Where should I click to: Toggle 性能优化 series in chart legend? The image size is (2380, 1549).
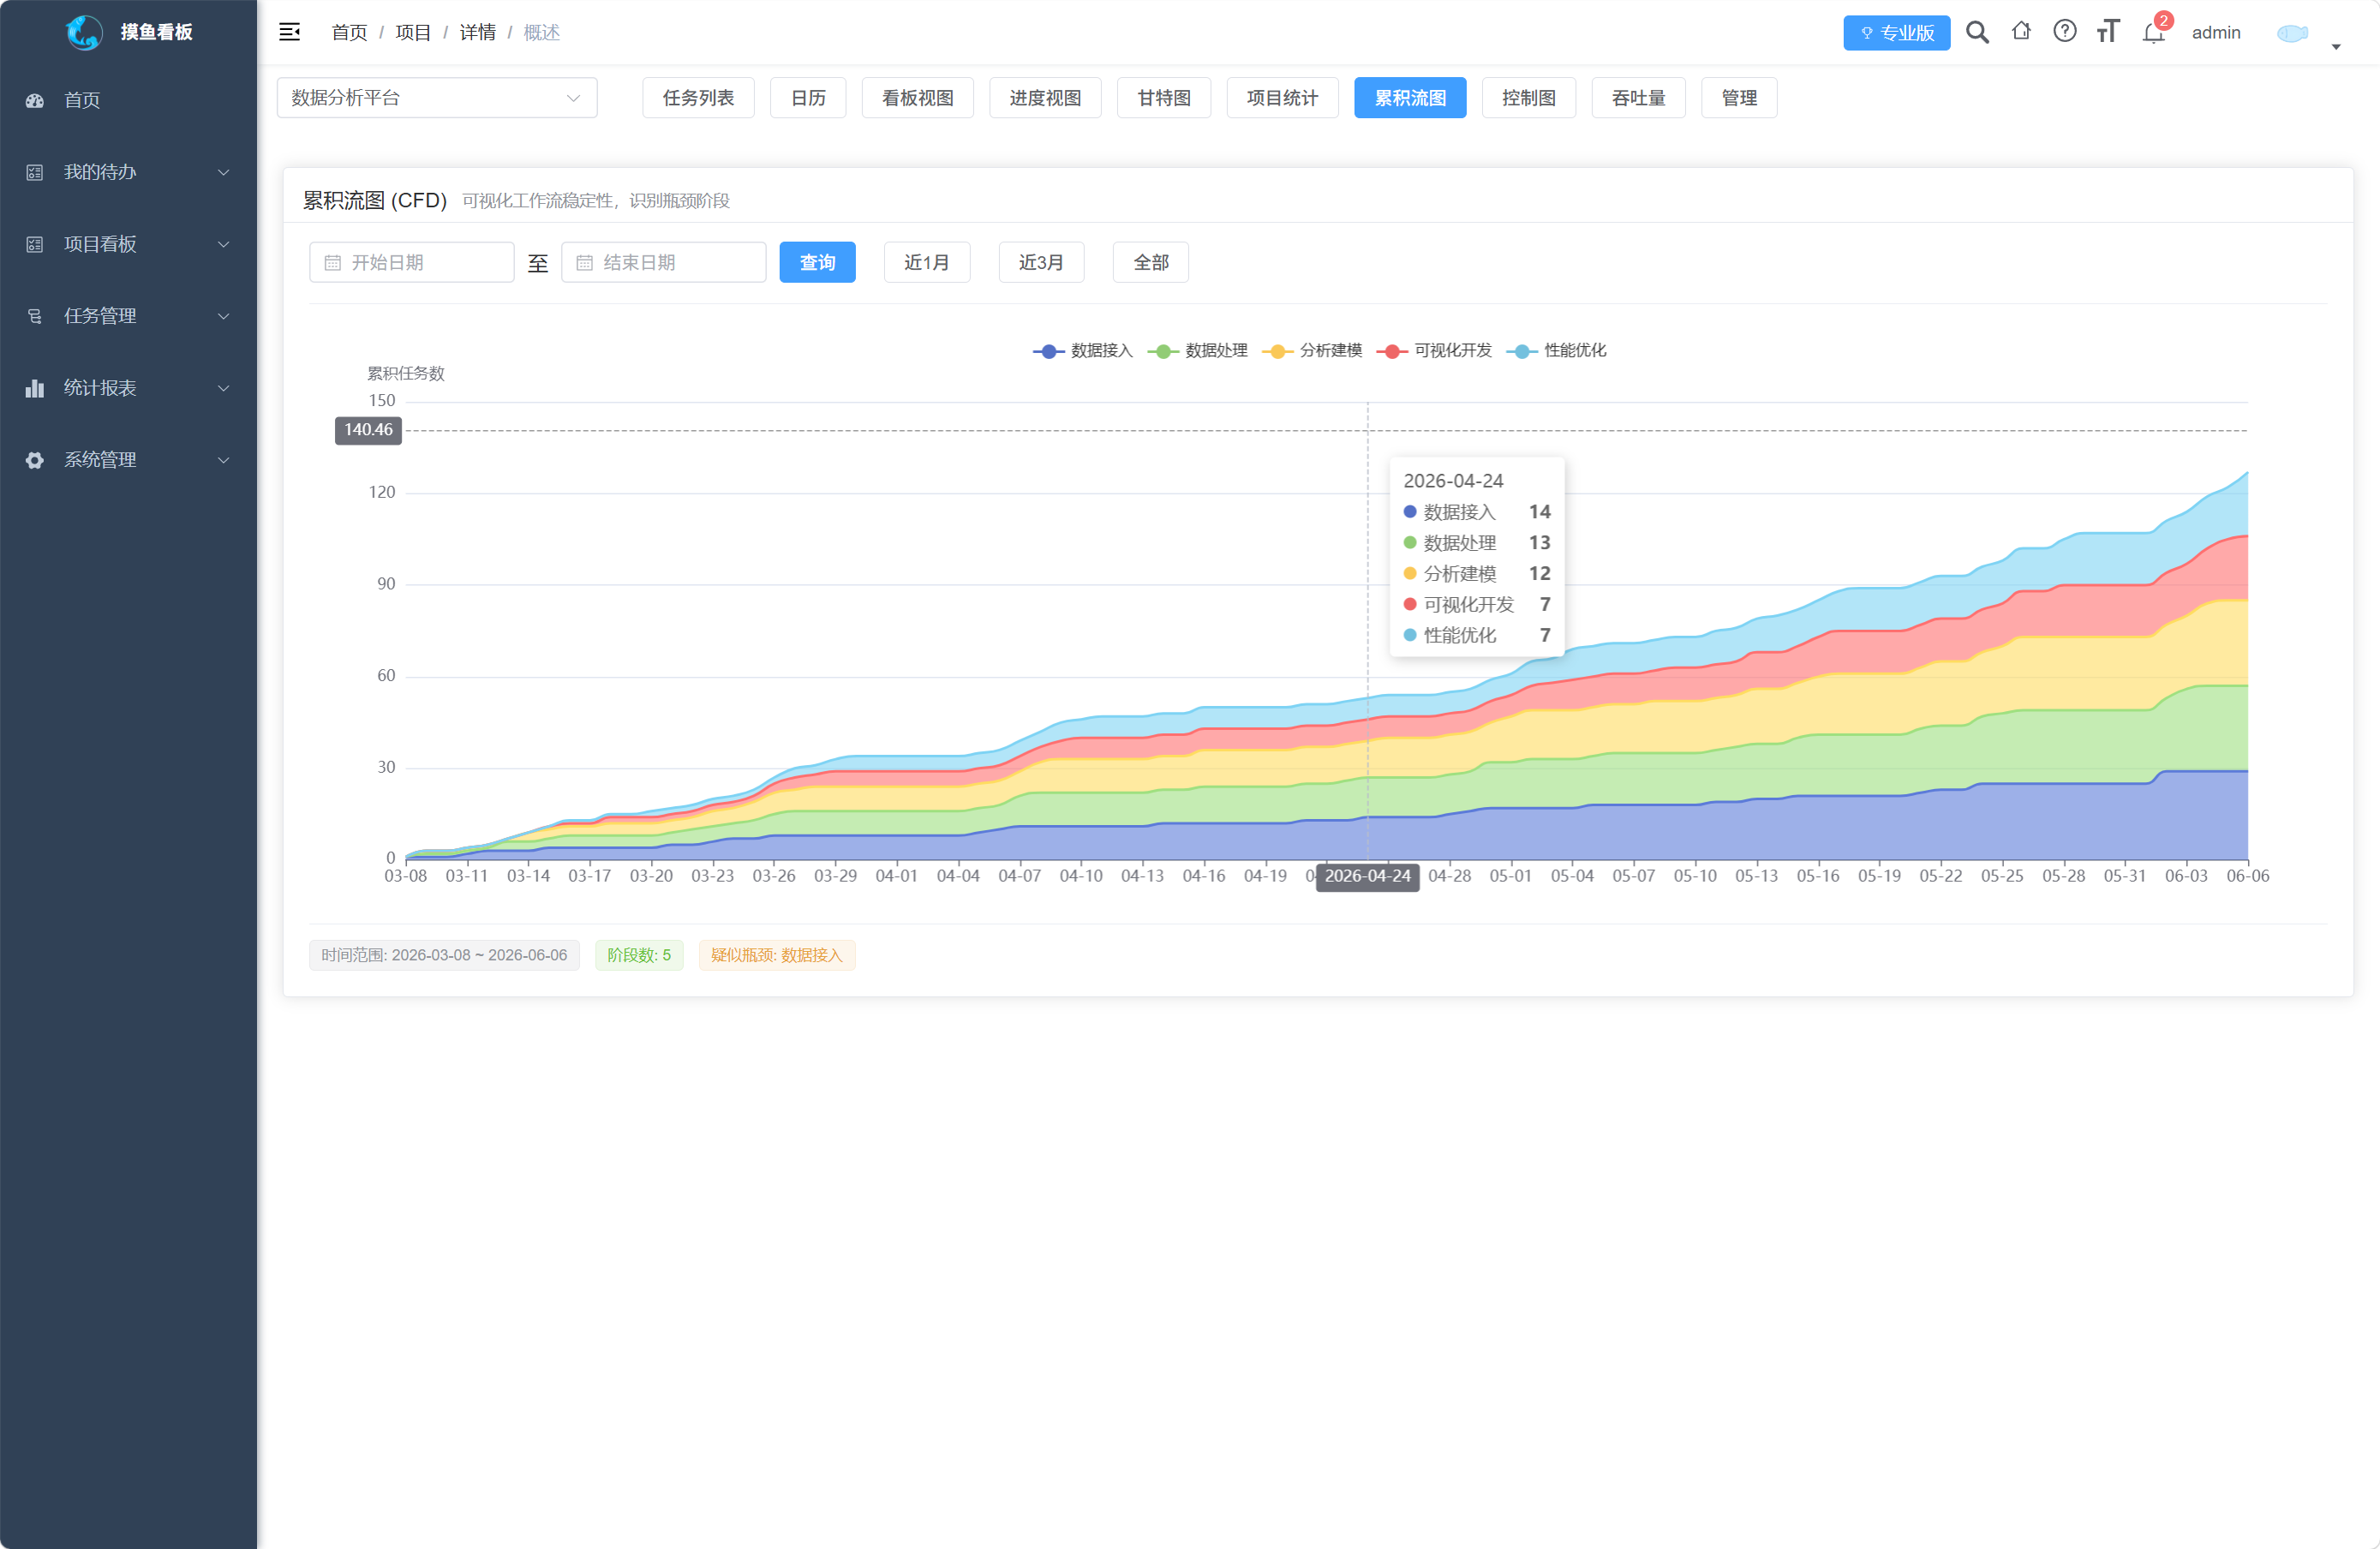pyautogui.click(x=1556, y=350)
